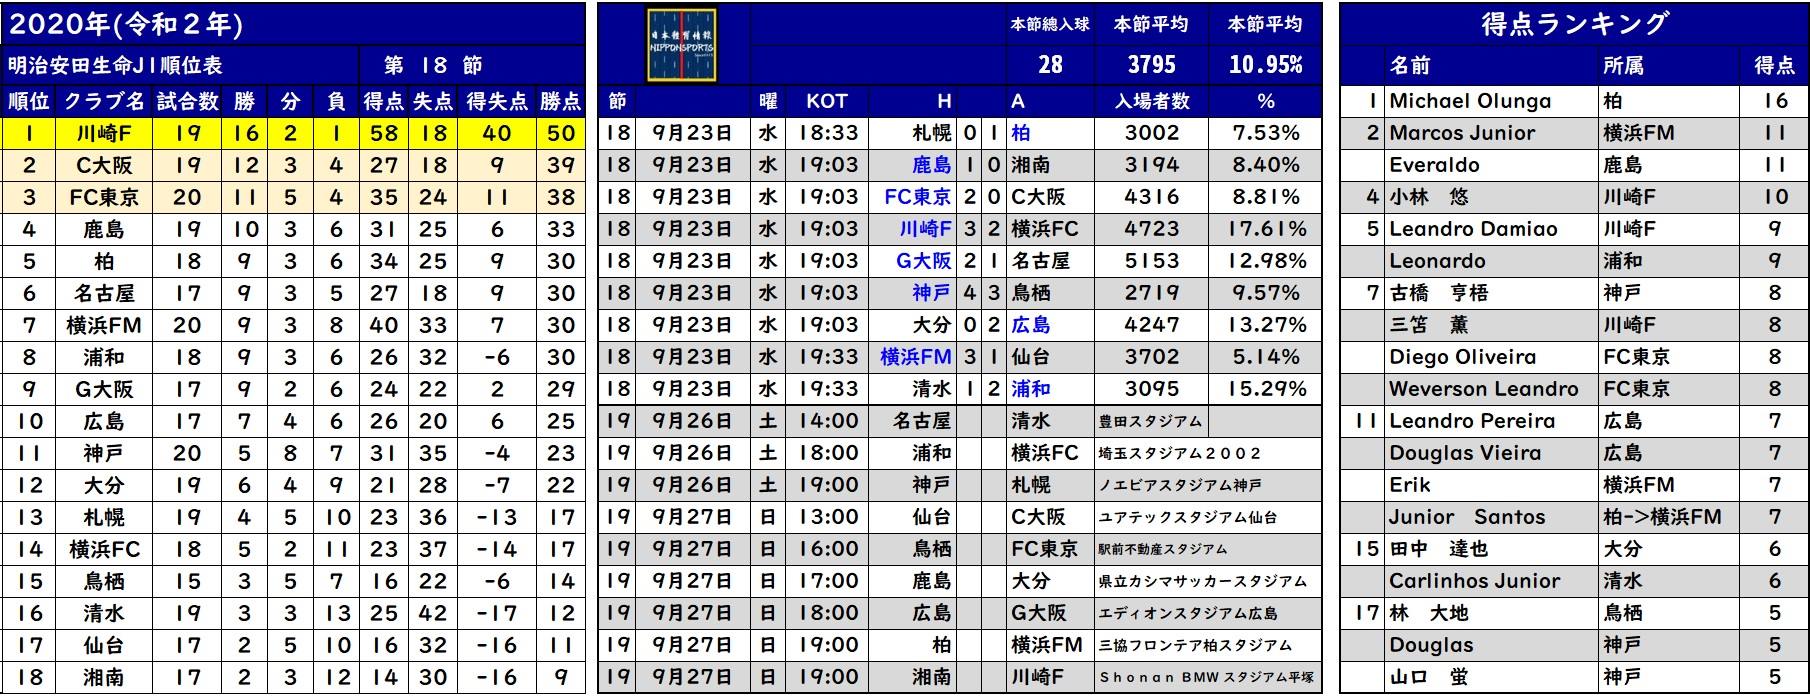Click the 得点ランキング title
This screenshot has width=1810, height=696.
(x=1574, y=25)
